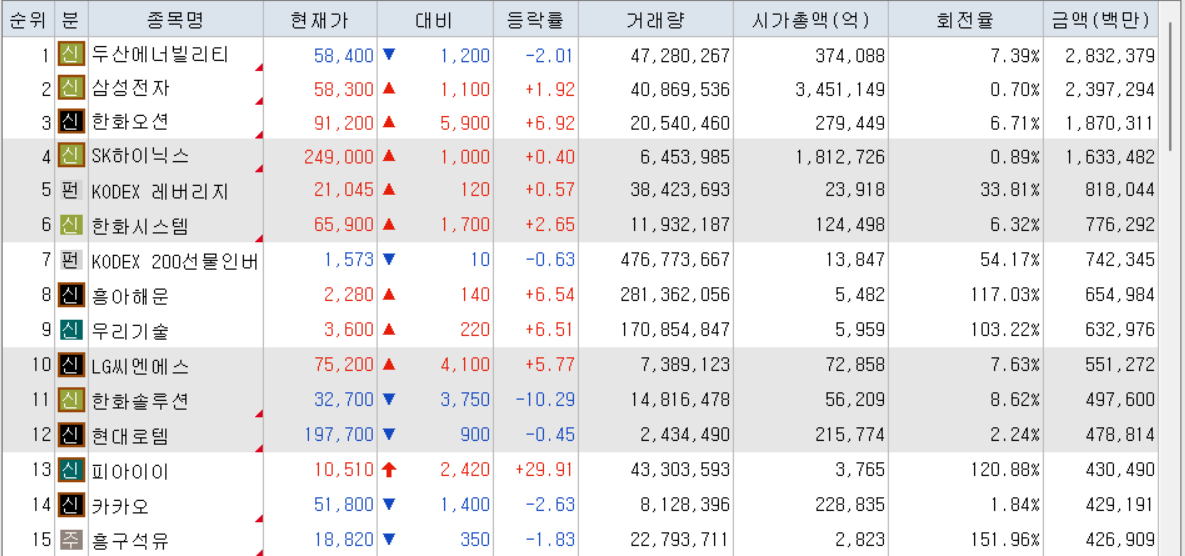Click the rate value -10.29
The height and width of the screenshot is (556, 1185).
pos(544,400)
